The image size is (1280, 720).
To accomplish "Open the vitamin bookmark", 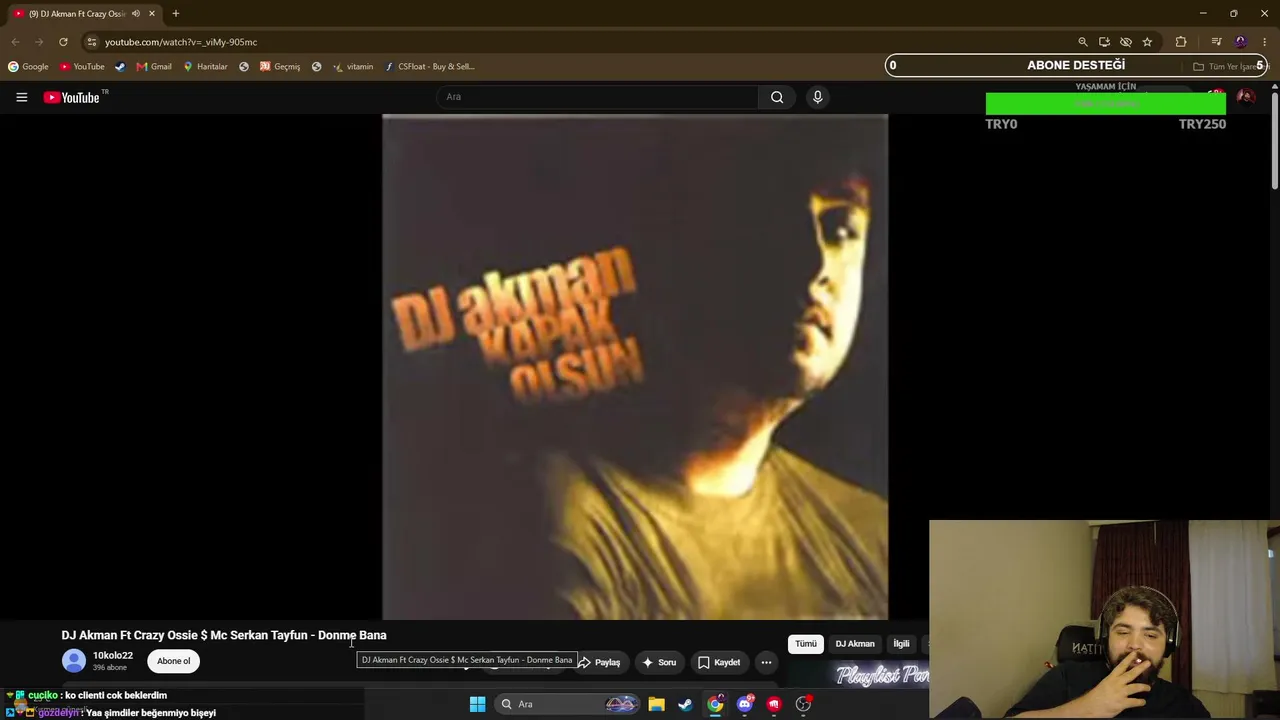I will pos(353,67).
